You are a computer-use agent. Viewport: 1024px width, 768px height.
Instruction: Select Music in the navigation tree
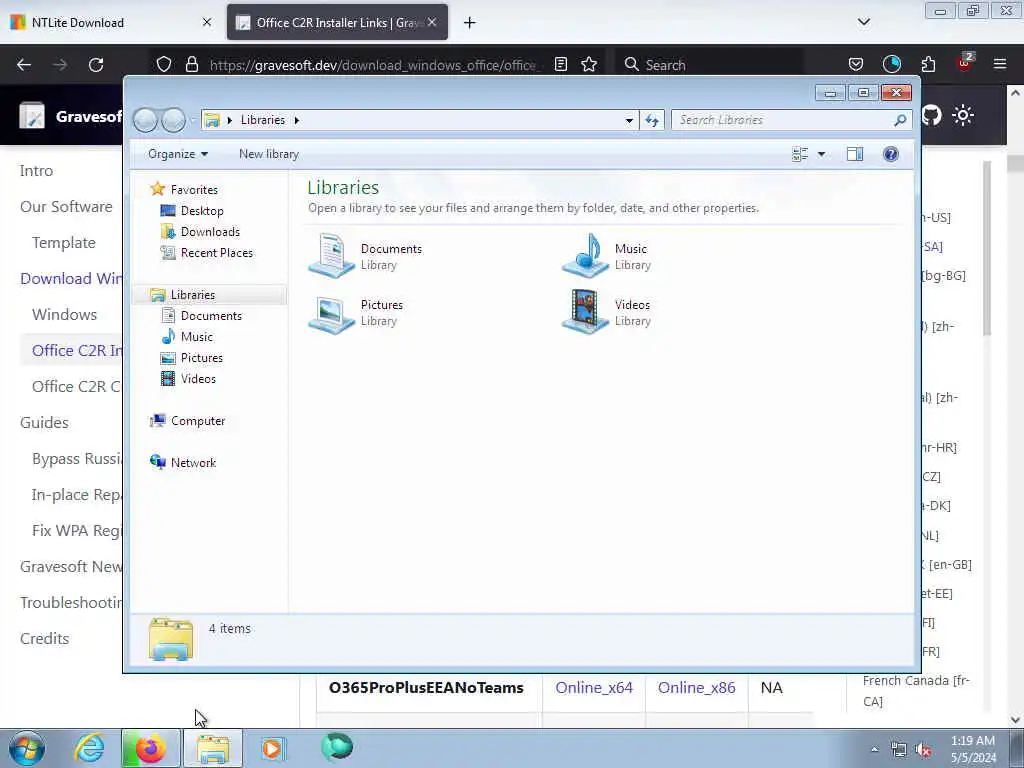[187, 337]
